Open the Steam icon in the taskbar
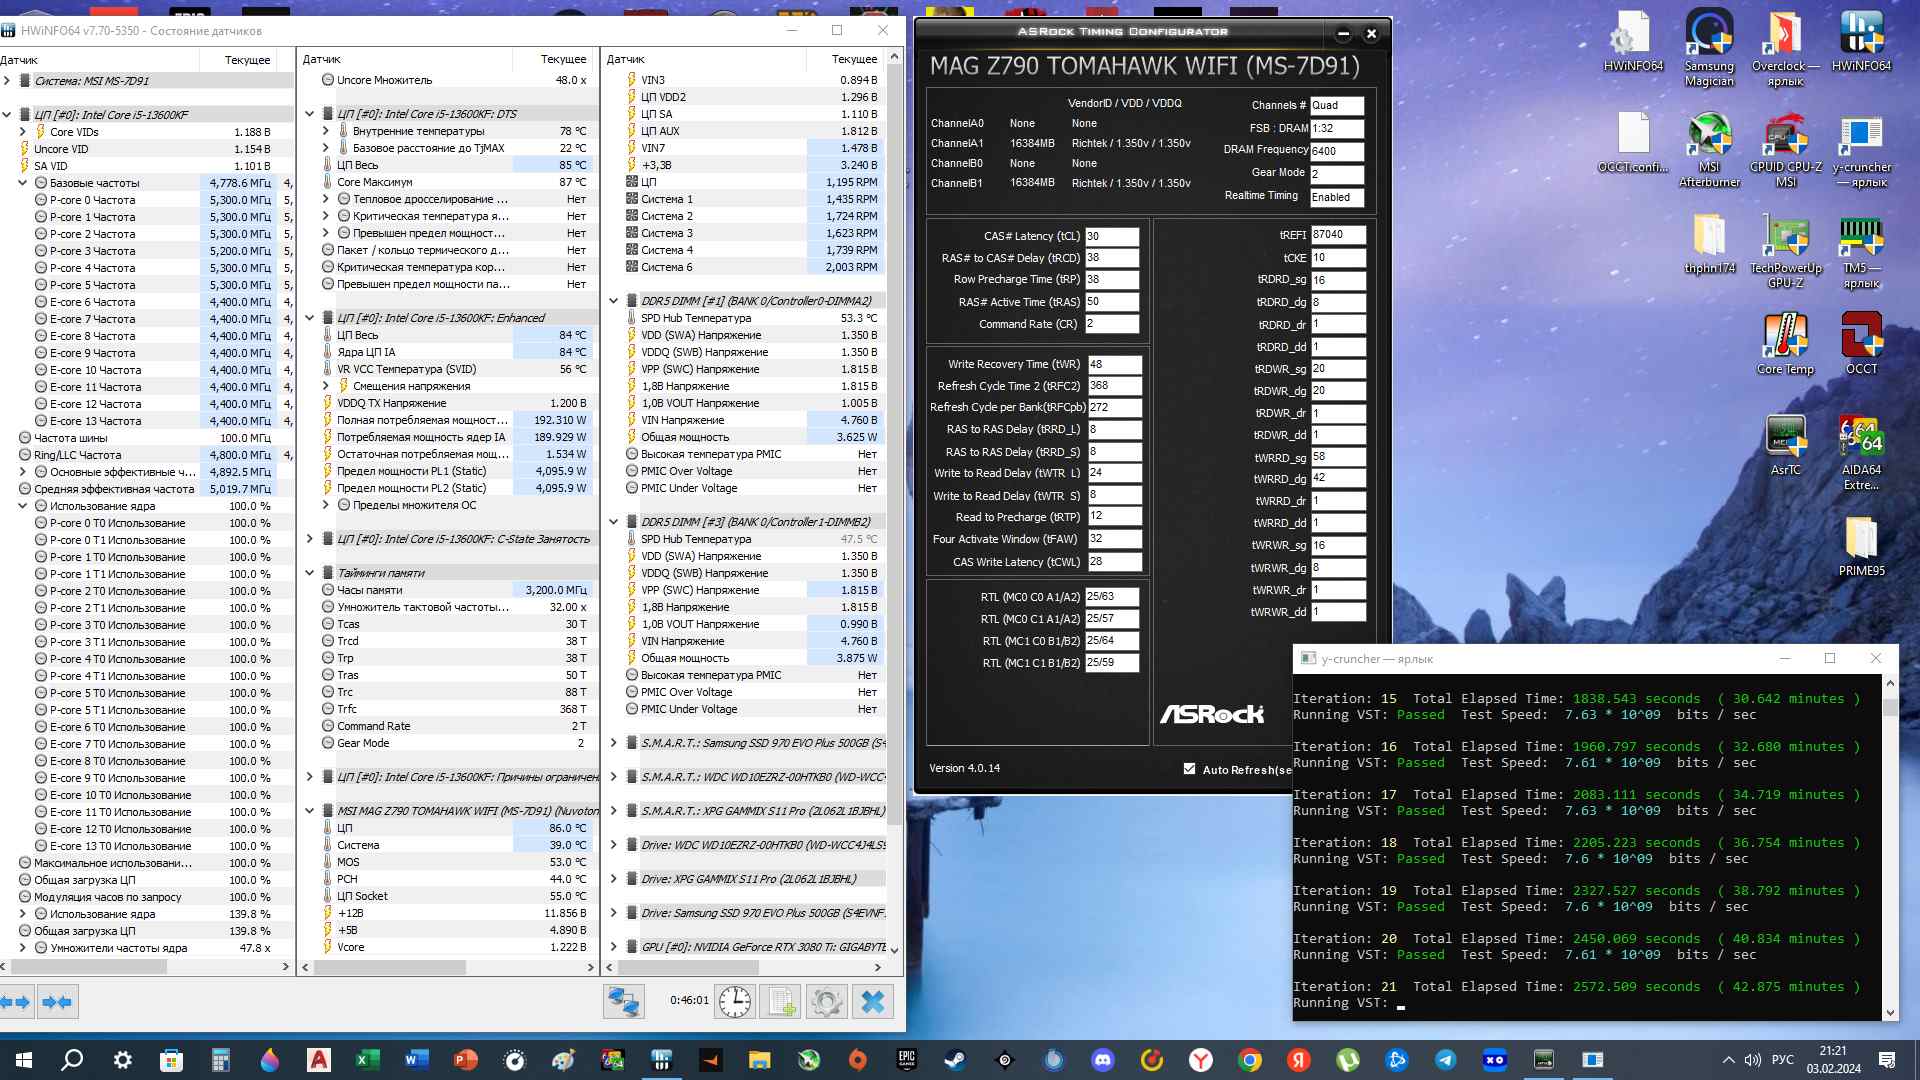Viewport: 1920px width, 1080px height. coord(955,1060)
